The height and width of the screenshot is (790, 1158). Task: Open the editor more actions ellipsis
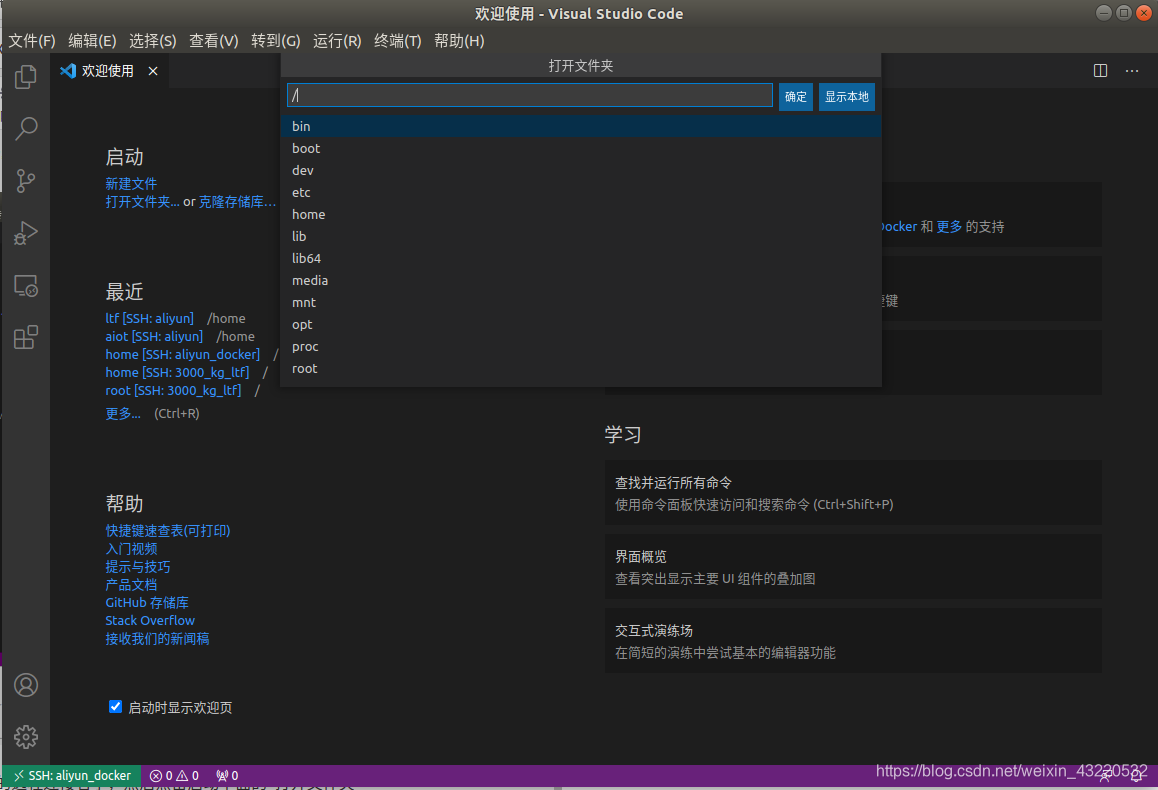1131,71
